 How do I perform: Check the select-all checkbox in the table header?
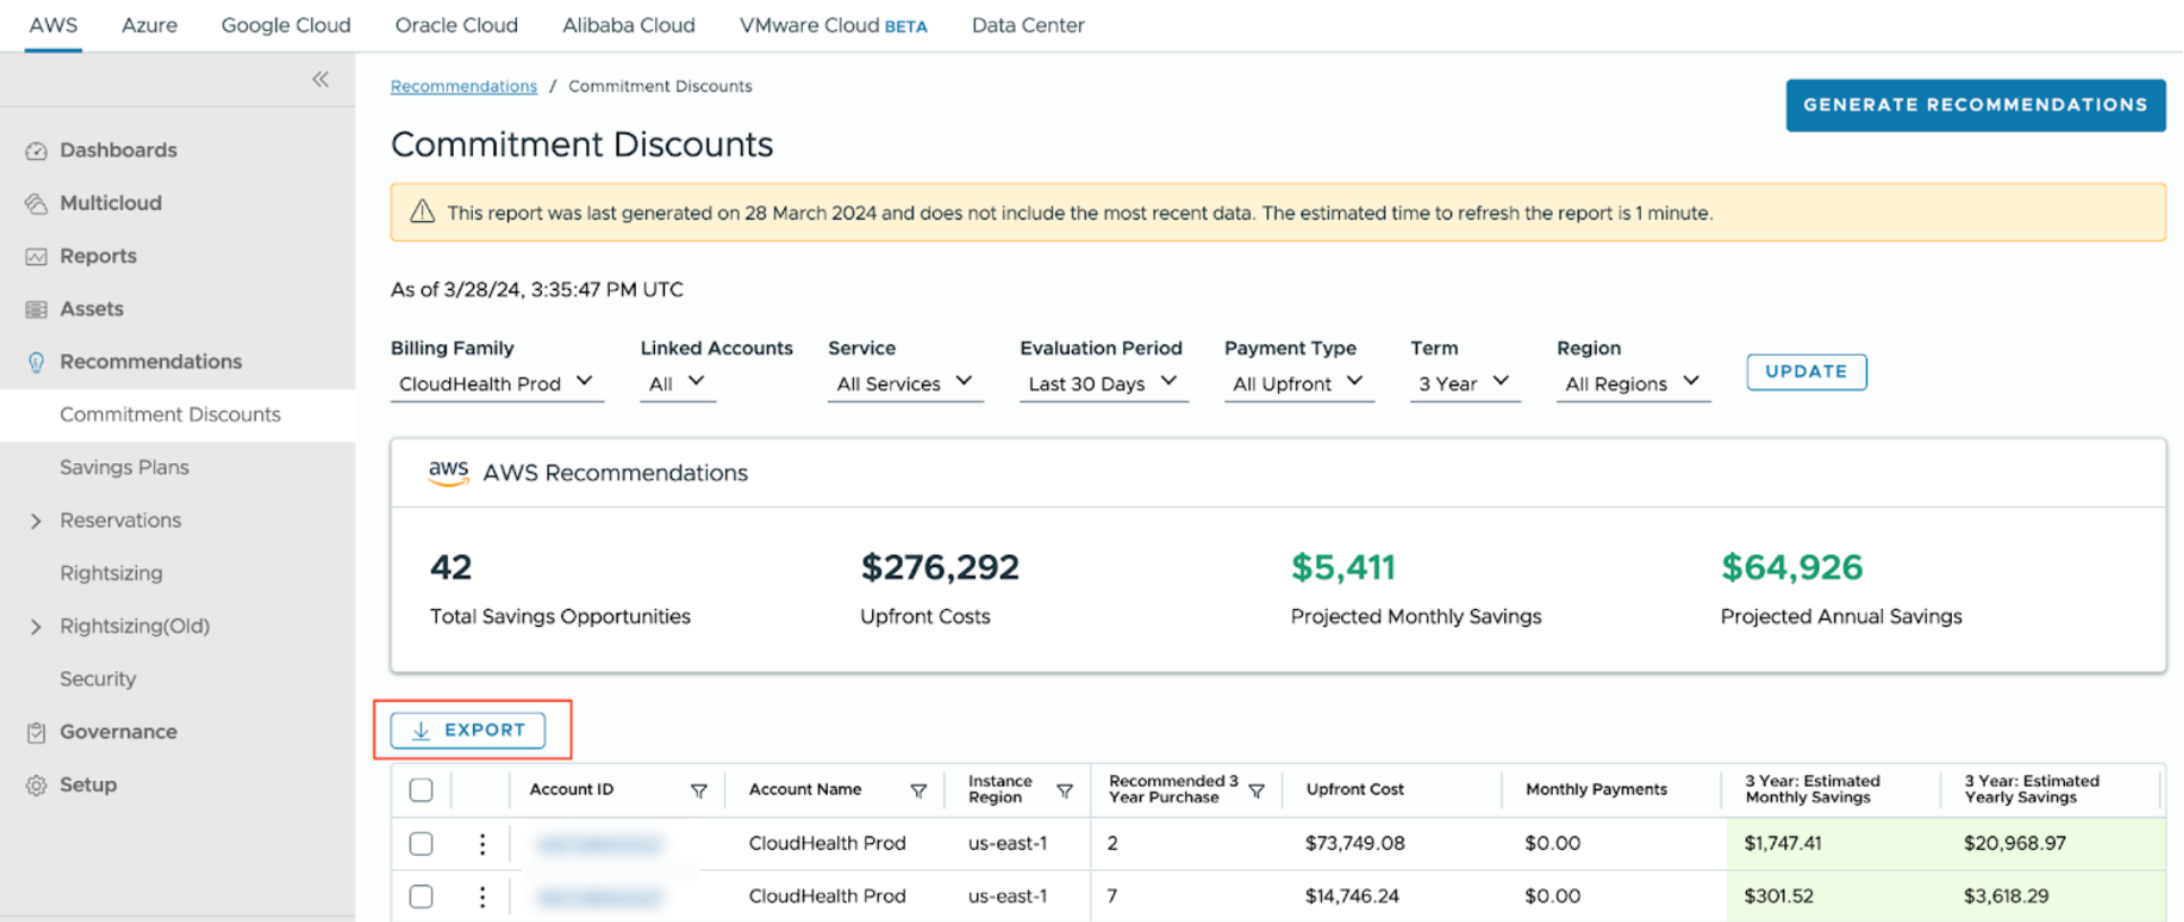pos(421,790)
